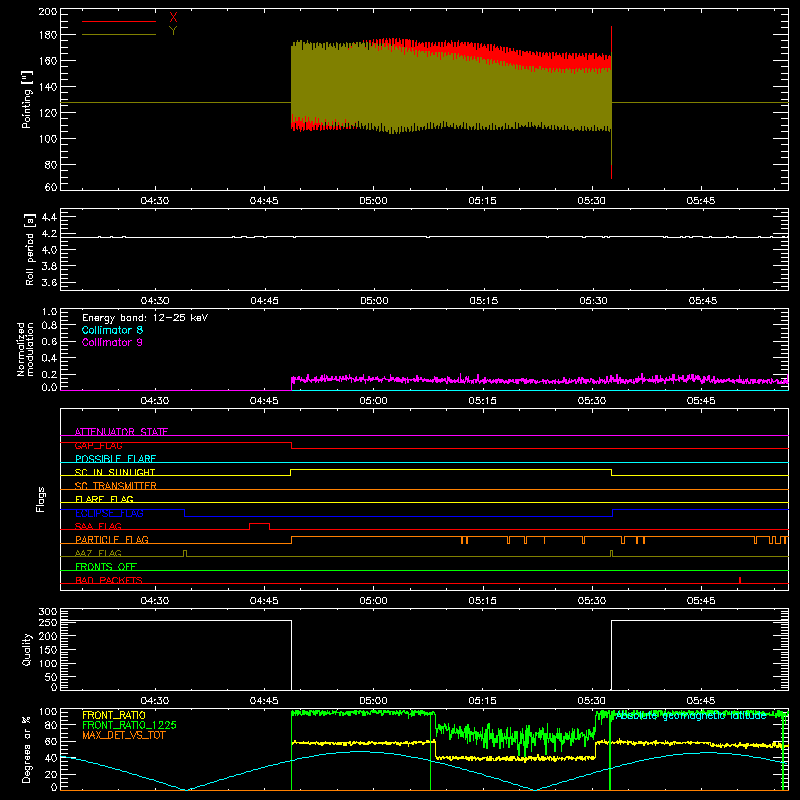This screenshot has width=800, height=800.
Task: Click the cyan Collimator 8 legend entry
Action: (112, 330)
